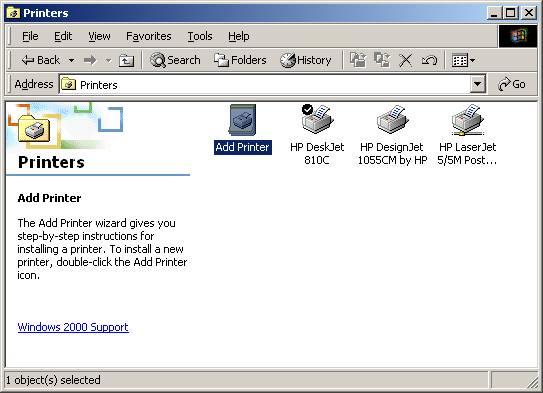
Task: Click the Delete X toolbar icon
Action: click(x=405, y=61)
